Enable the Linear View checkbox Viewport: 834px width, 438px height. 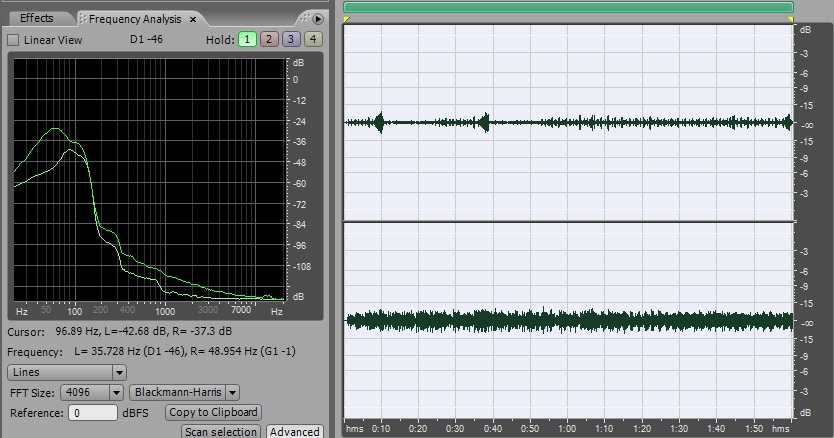13,40
